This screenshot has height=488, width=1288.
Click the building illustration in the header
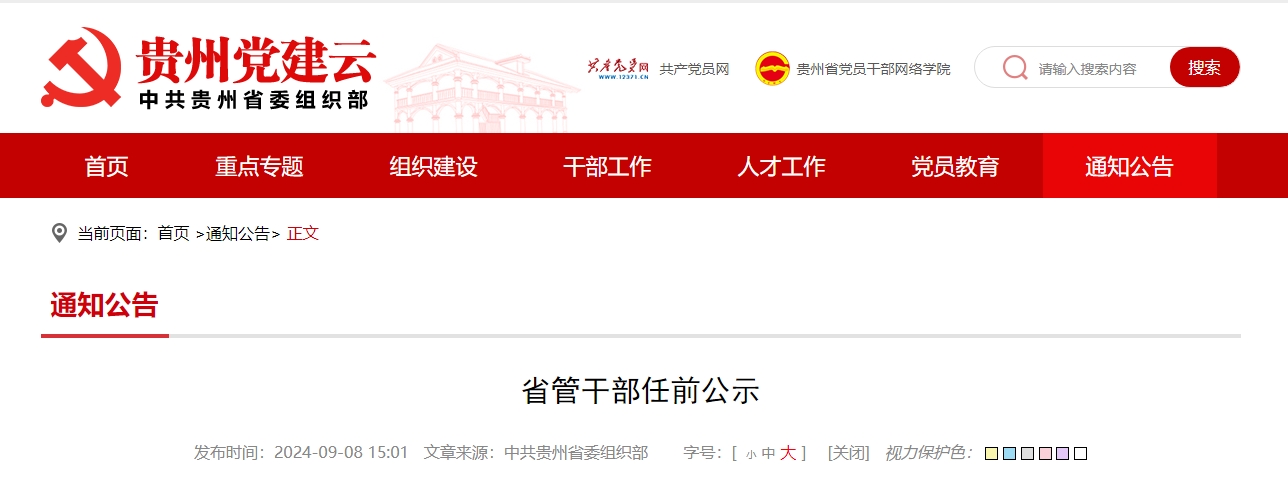481,88
